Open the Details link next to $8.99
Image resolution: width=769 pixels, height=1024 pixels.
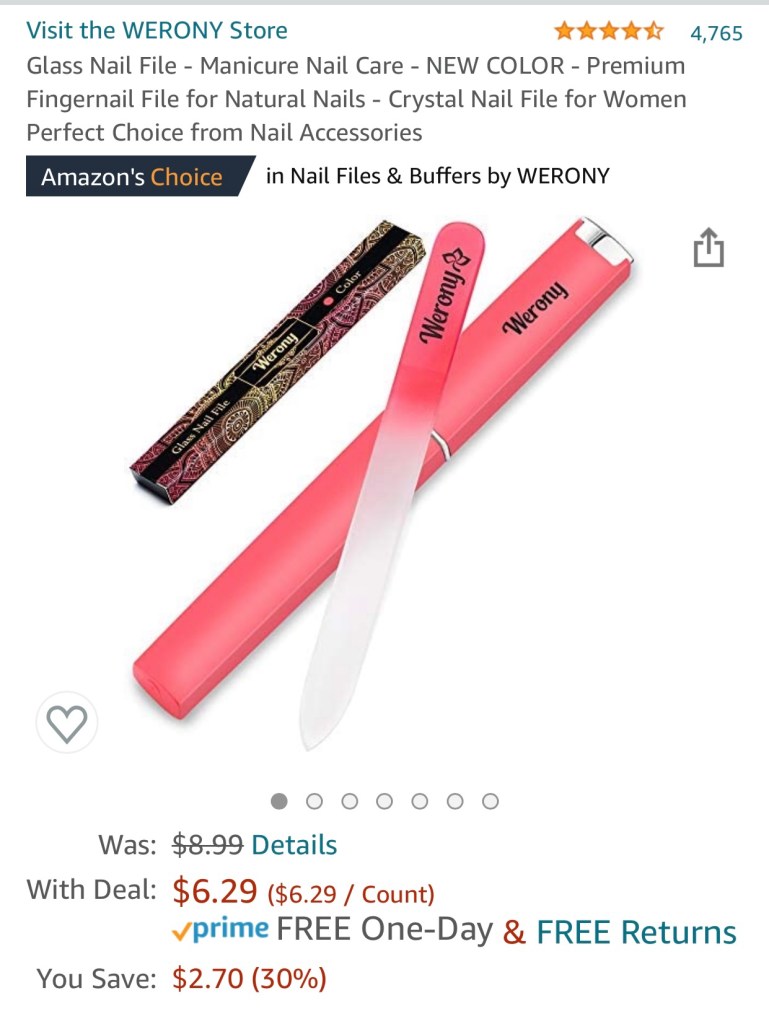pos(294,845)
